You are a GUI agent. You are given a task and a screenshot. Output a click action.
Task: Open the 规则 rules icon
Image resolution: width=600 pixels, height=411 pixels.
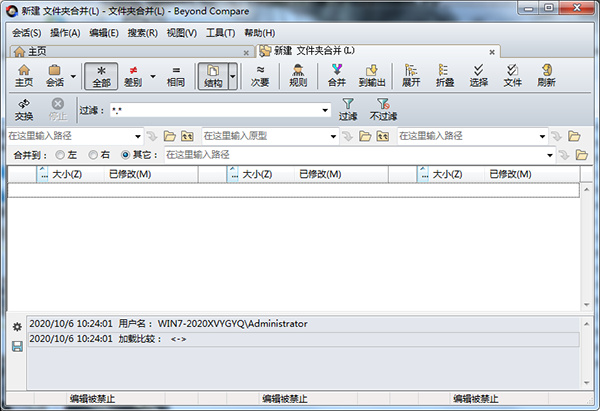298,76
